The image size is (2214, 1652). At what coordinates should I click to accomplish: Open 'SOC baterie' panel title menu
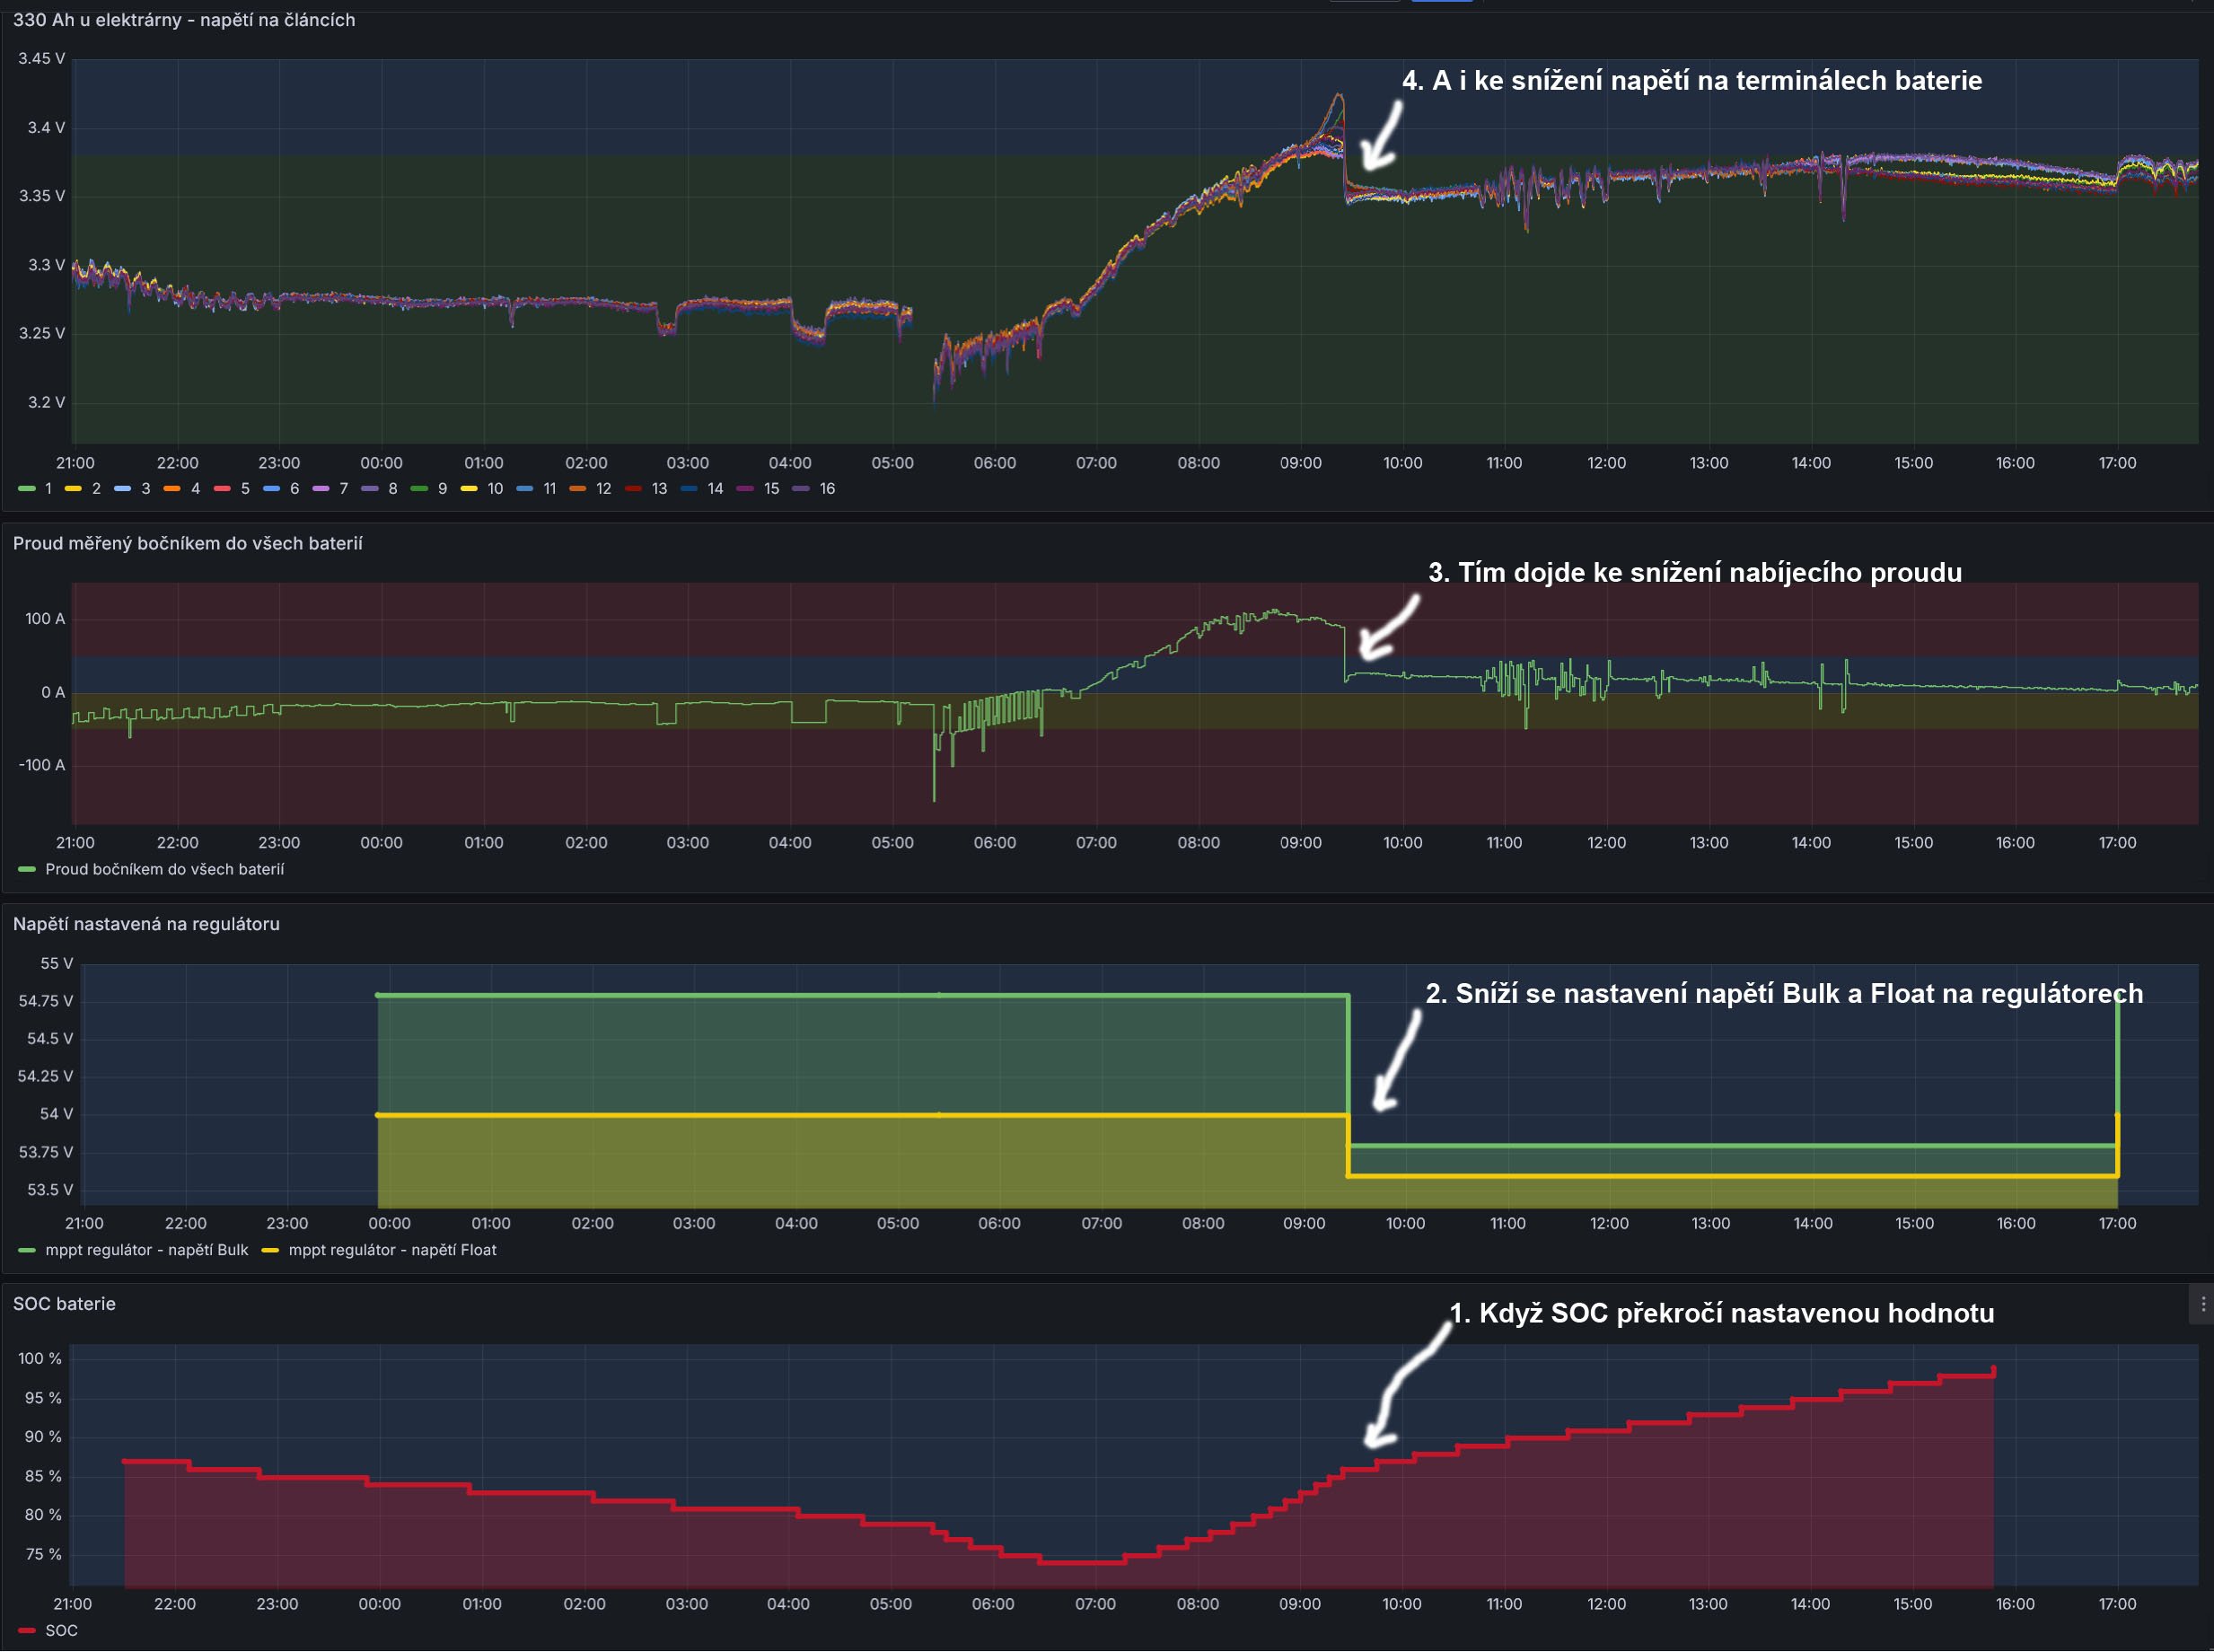[x=64, y=1304]
